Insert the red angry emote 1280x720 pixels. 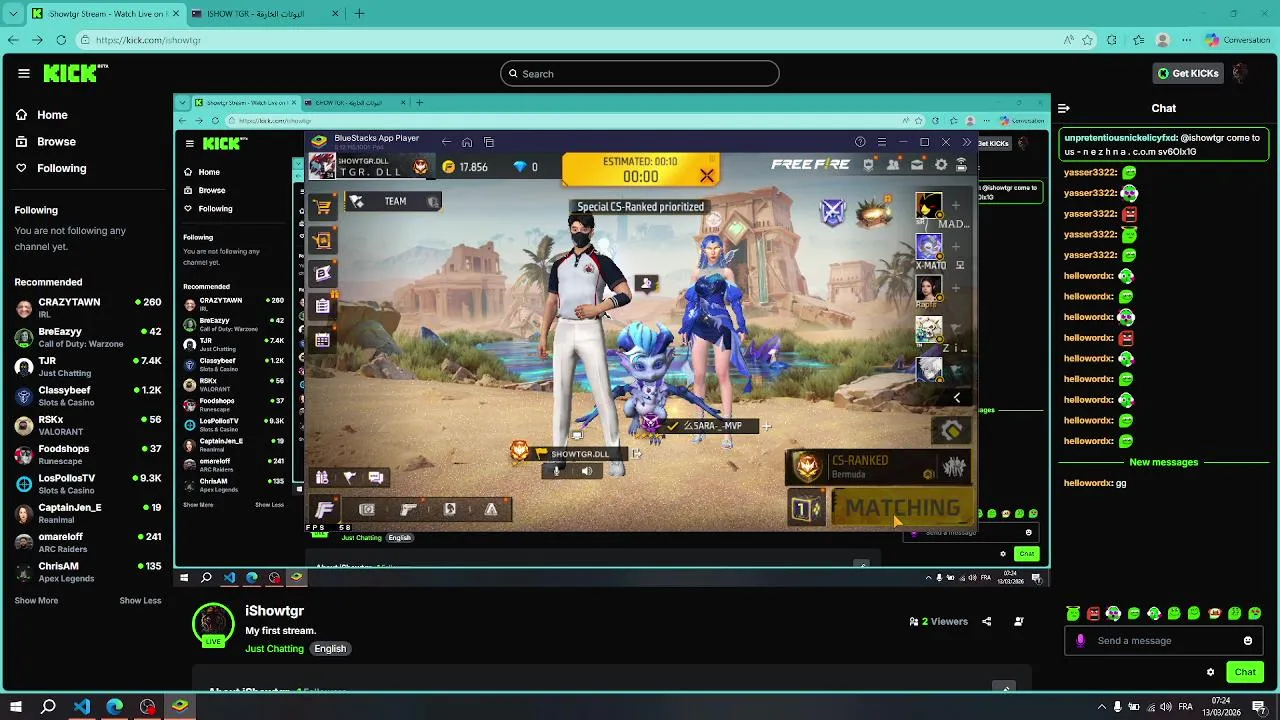[x=1093, y=613]
